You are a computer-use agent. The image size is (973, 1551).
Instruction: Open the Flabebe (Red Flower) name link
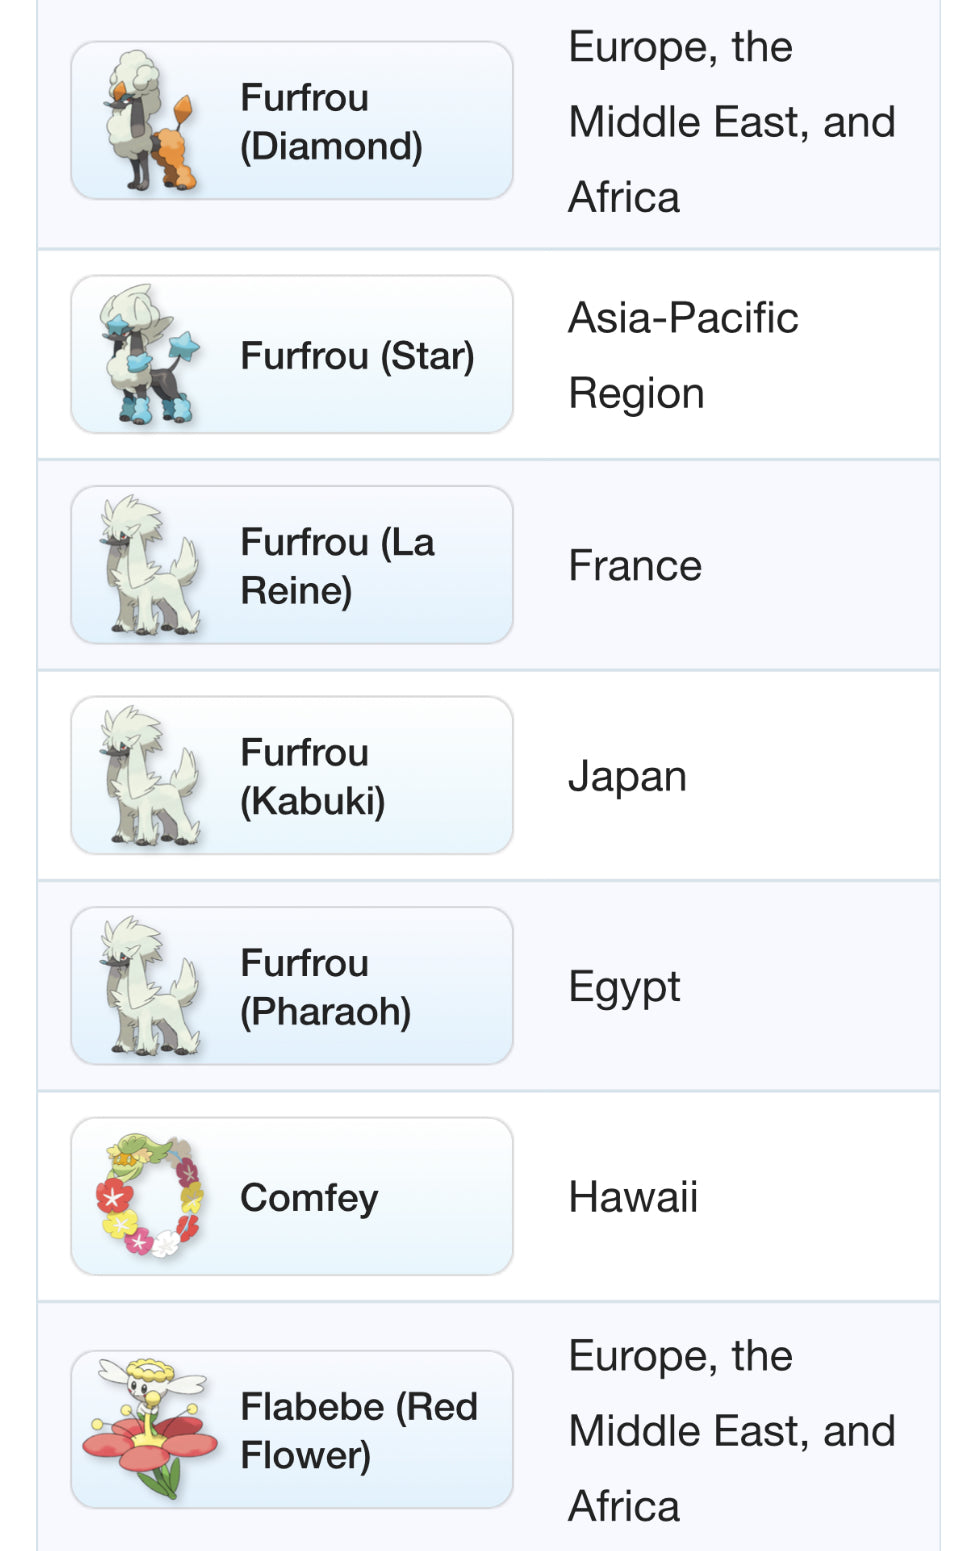(358, 1430)
